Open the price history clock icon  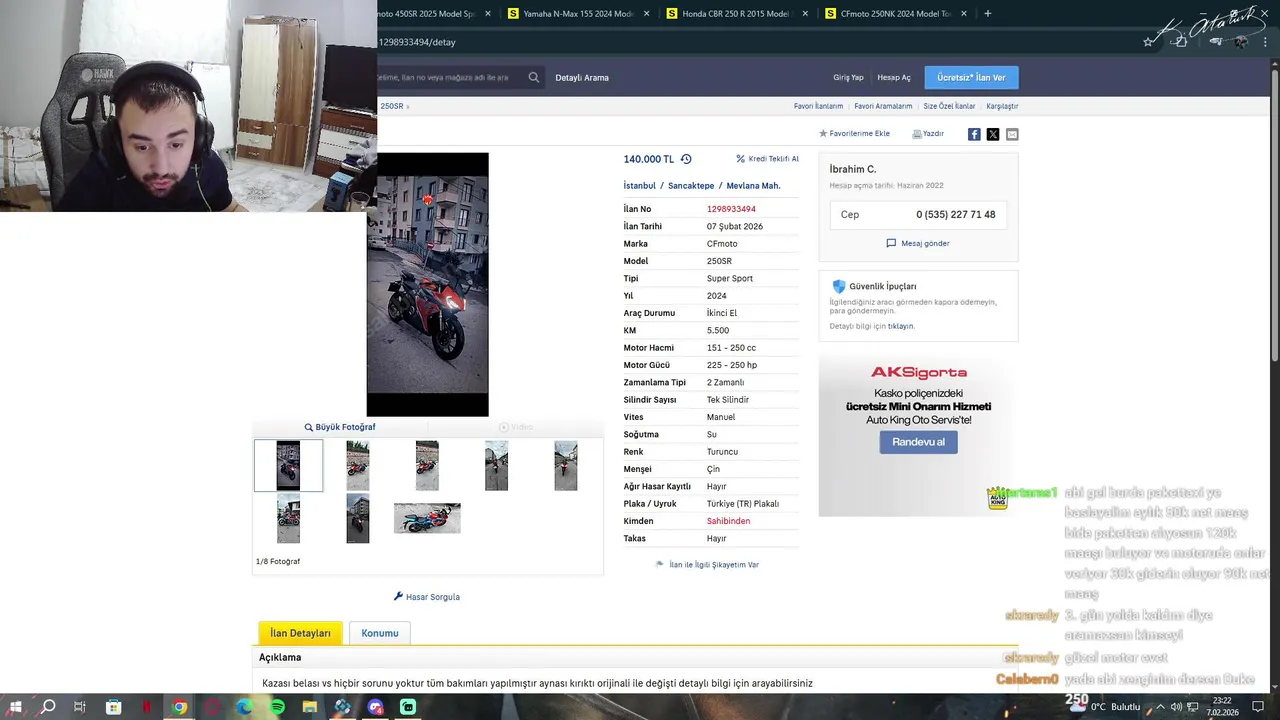click(x=686, y=159)
